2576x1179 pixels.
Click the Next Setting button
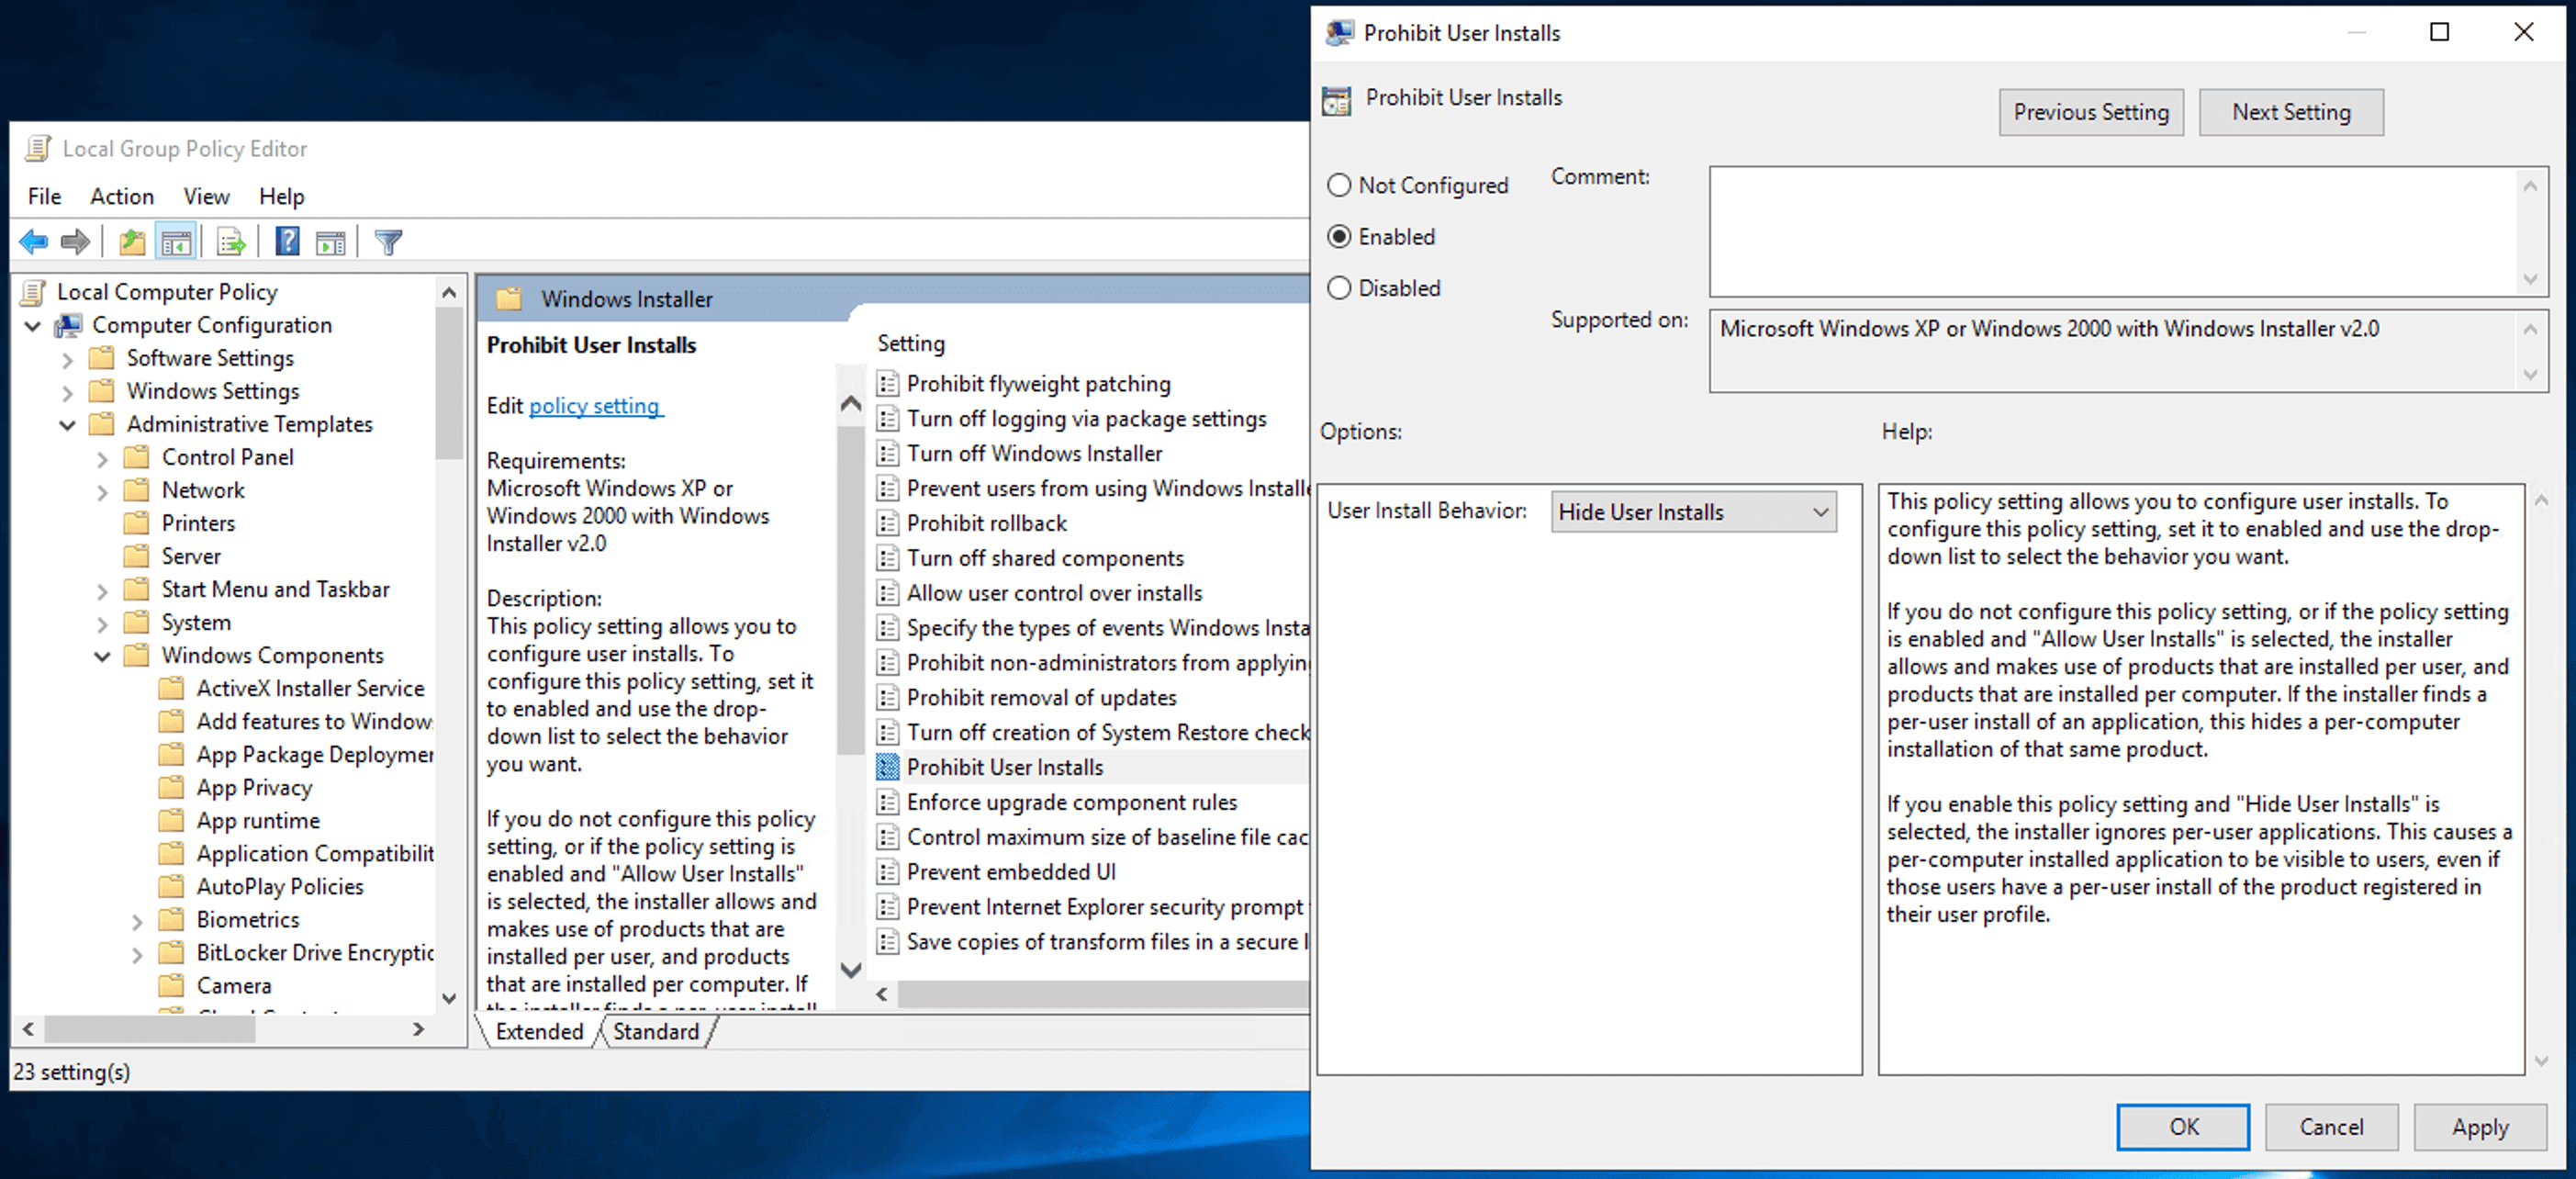click(2290, 112)
